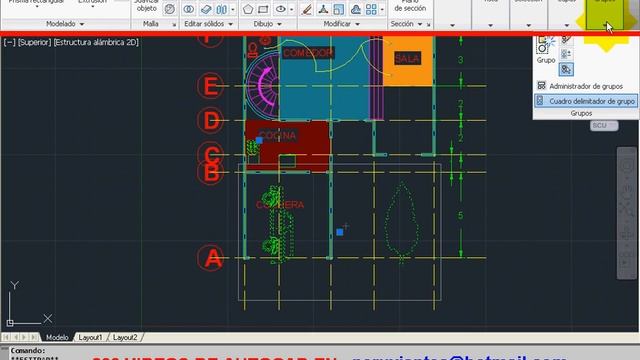Expand the Sección panel dropdown
Viewport: 640px width, 360px height.
(420, 24)
